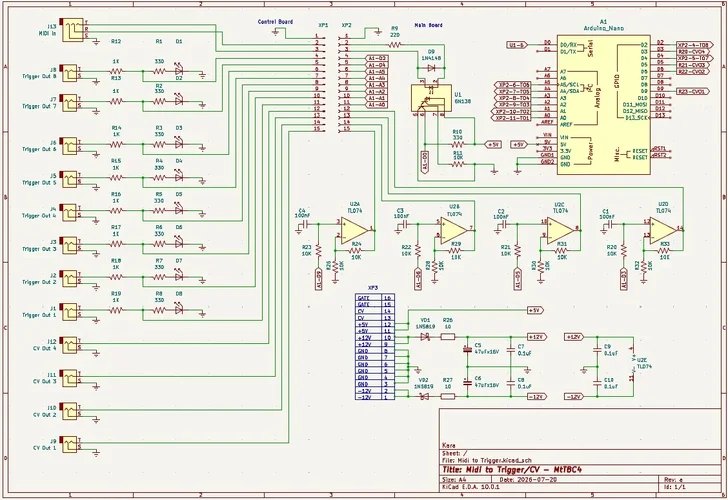The width and height of the screenshot is (728, 500).
Task: Select the C1 100nF capacitor symbol
Action: pyautogui.click(x=608, y=225)
